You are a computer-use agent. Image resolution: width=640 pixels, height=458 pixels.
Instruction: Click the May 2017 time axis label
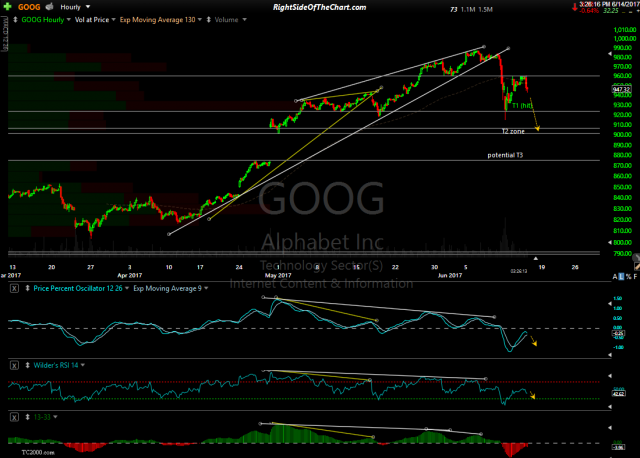[278, 276]
